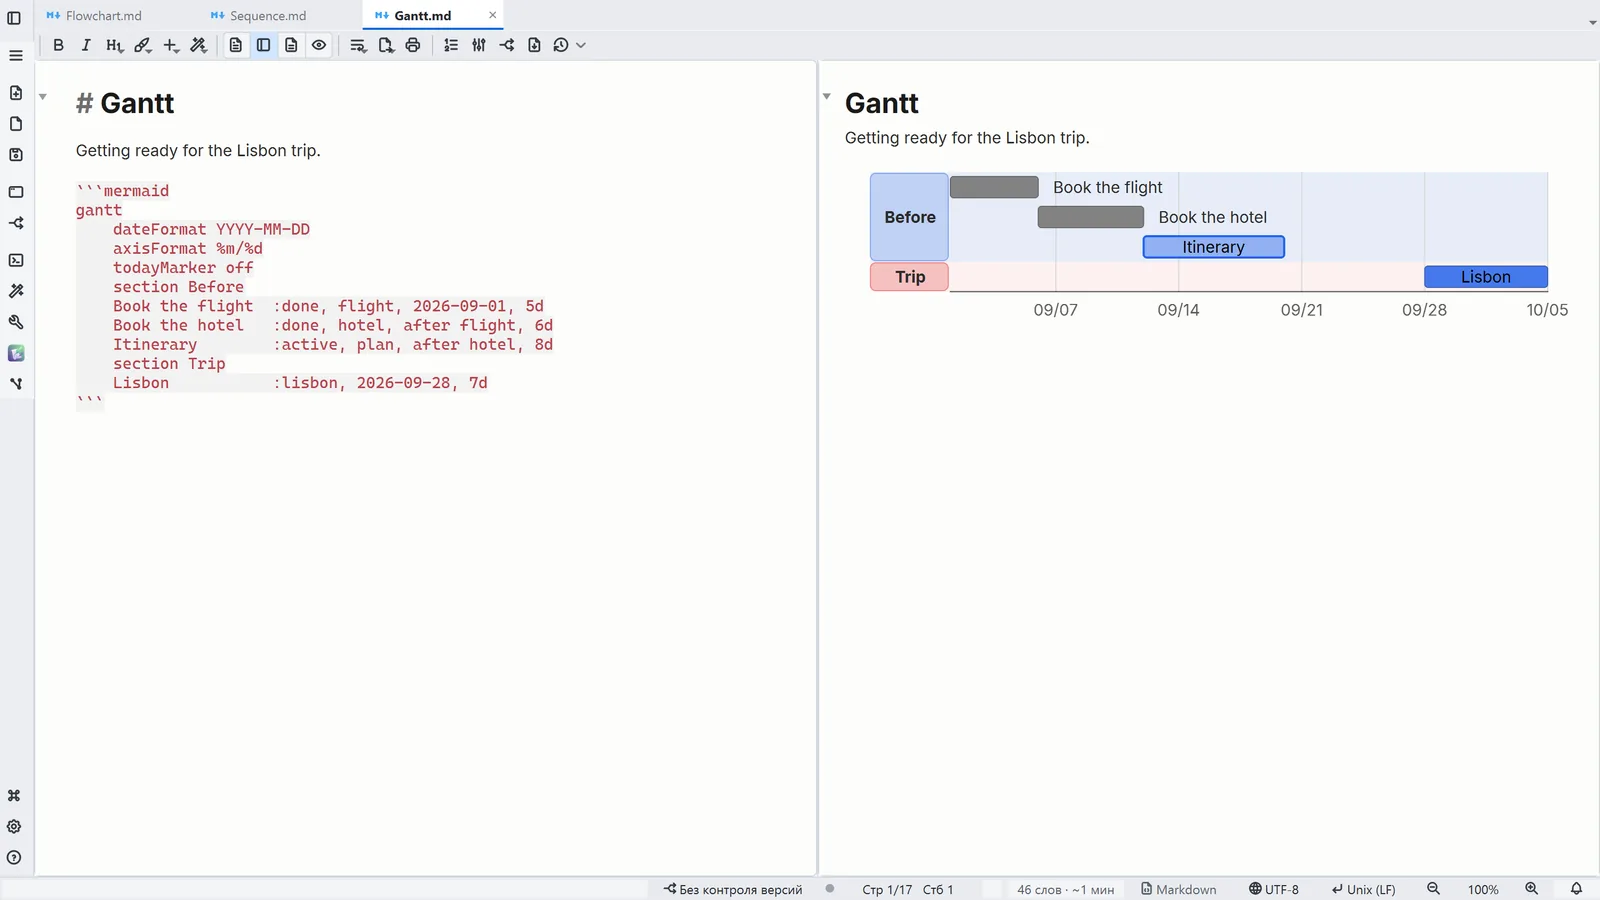Click the new file icon in sidebar
The width and height of the screenshot is (1600, 900).
[x=16, y=93]
